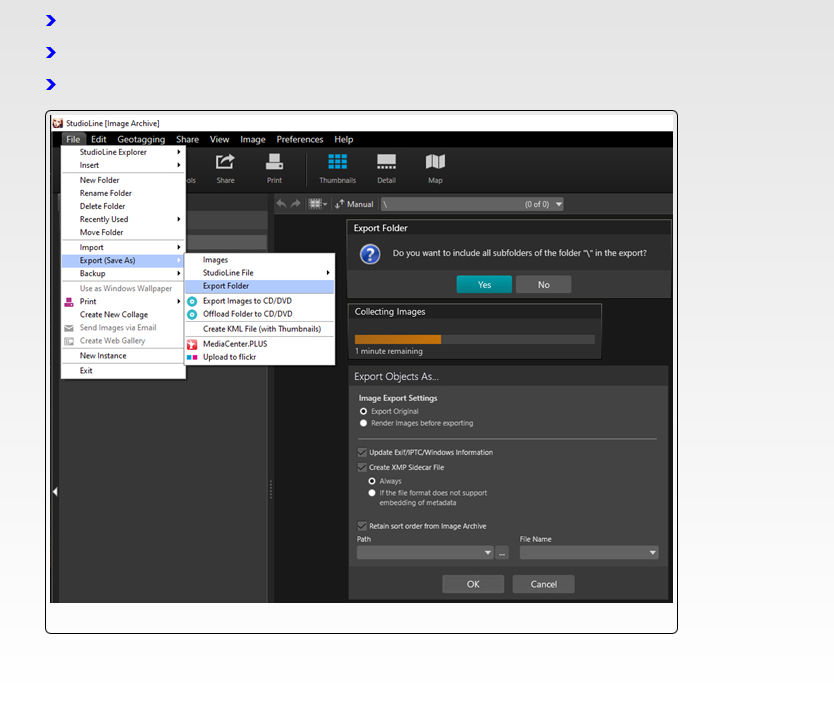Click Yes to include all subfolders
This screenshot has width=834, height=709.
[484, 285]
